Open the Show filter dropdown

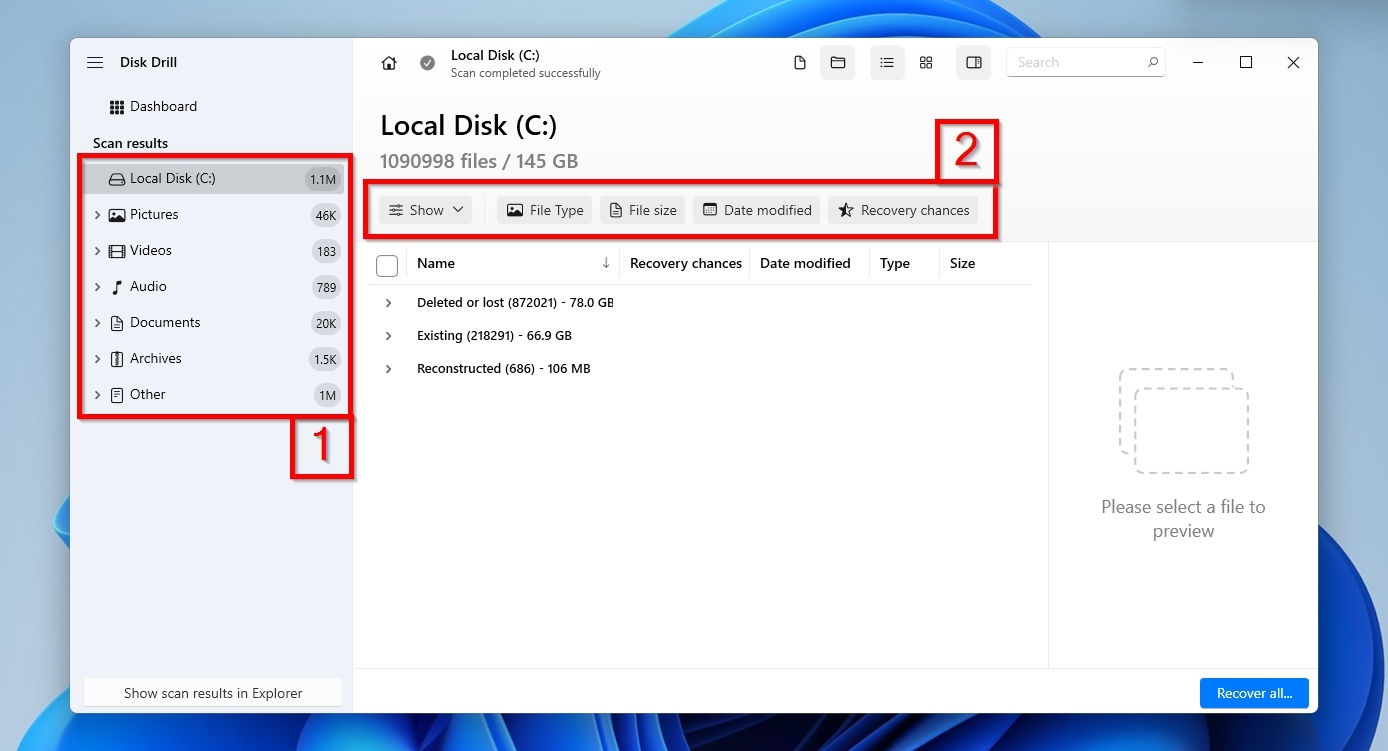(x=426, y=210)
